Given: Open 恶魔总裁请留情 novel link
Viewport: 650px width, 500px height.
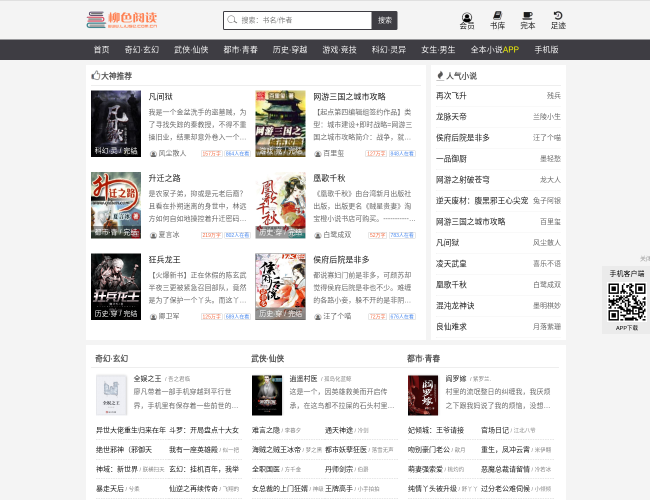Looking at the screenshot, I should coord(505,469).
